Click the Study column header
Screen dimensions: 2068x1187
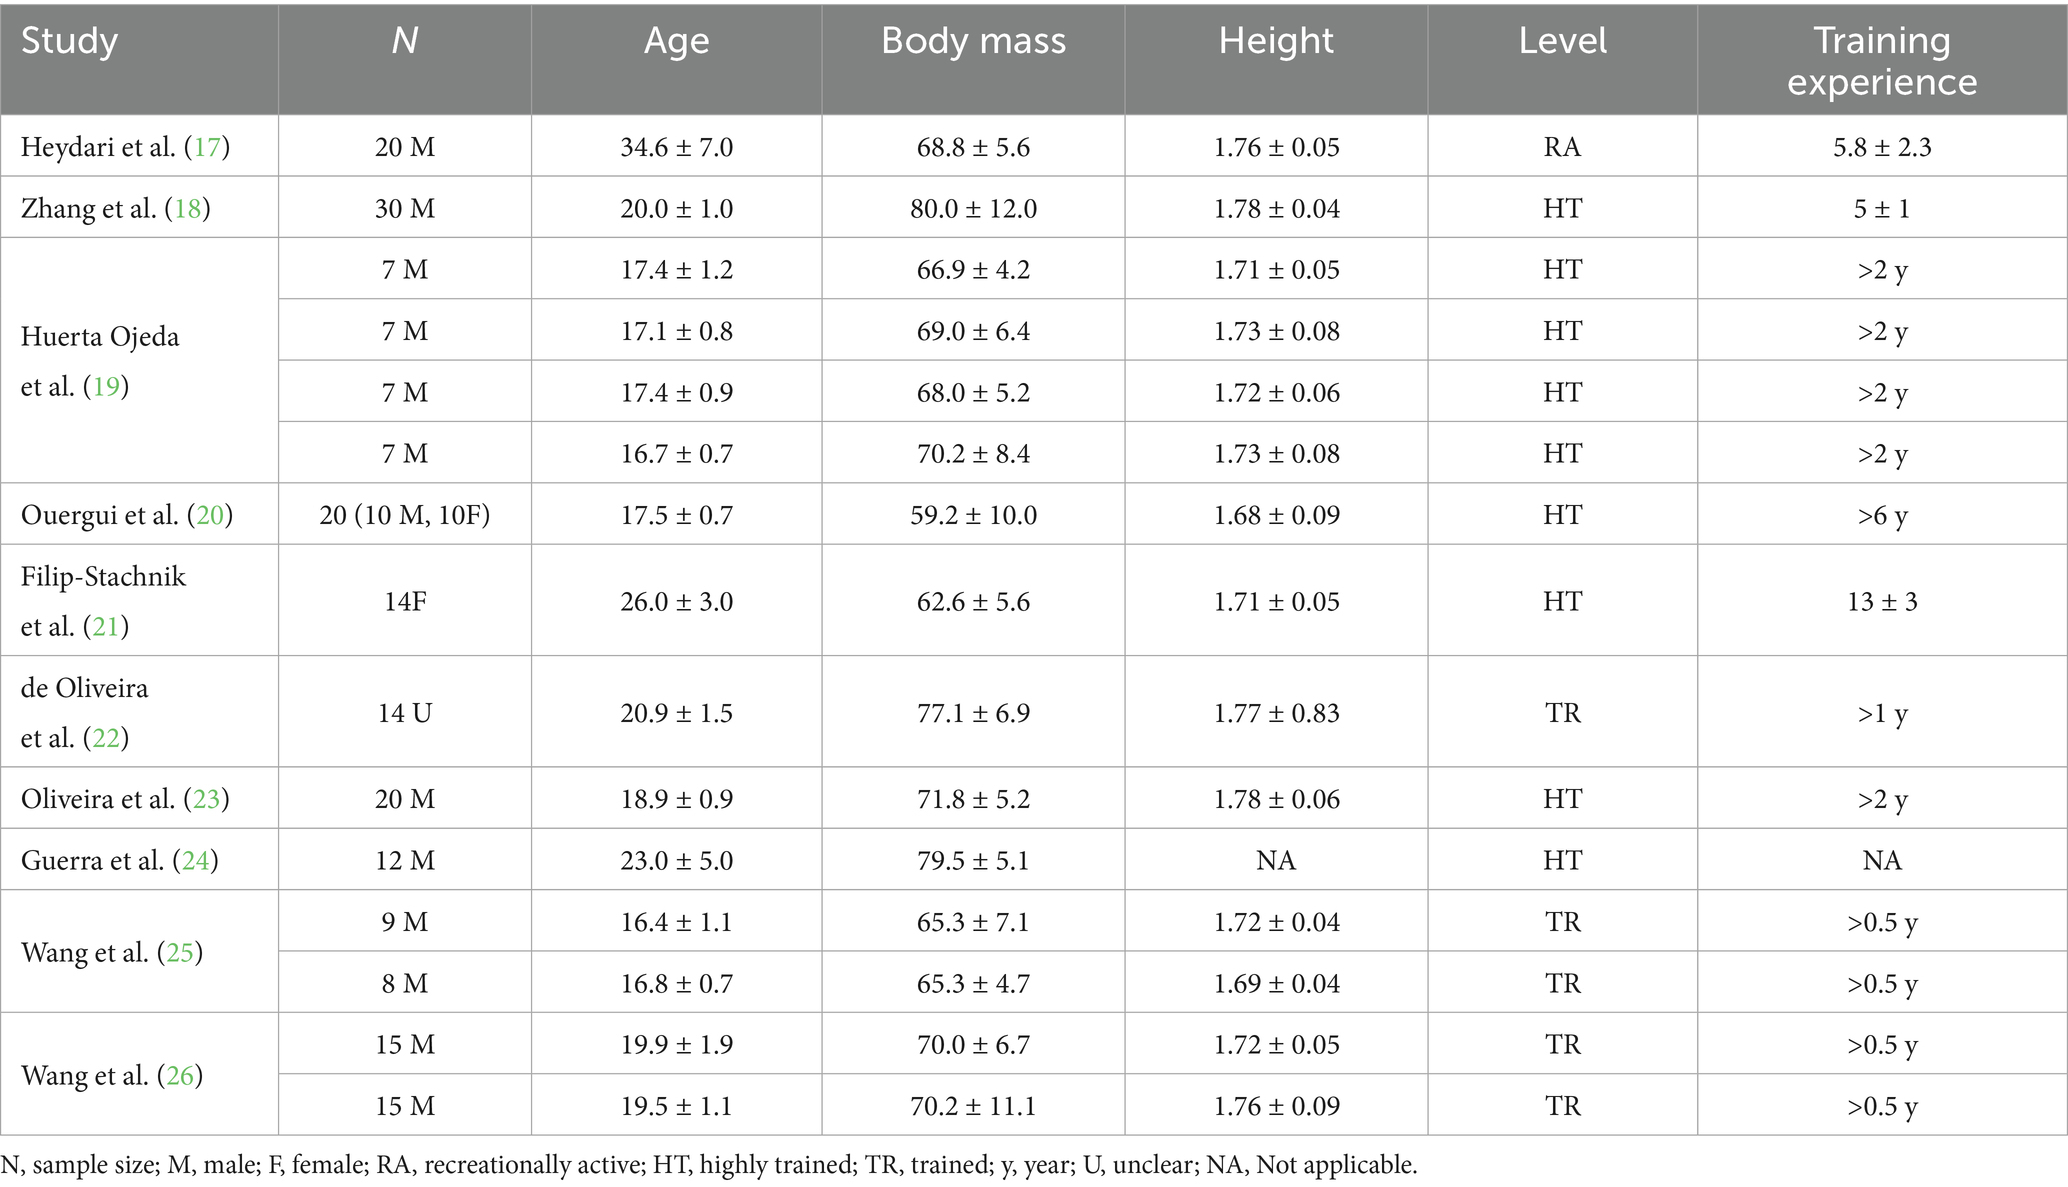(x=70, y=42)
